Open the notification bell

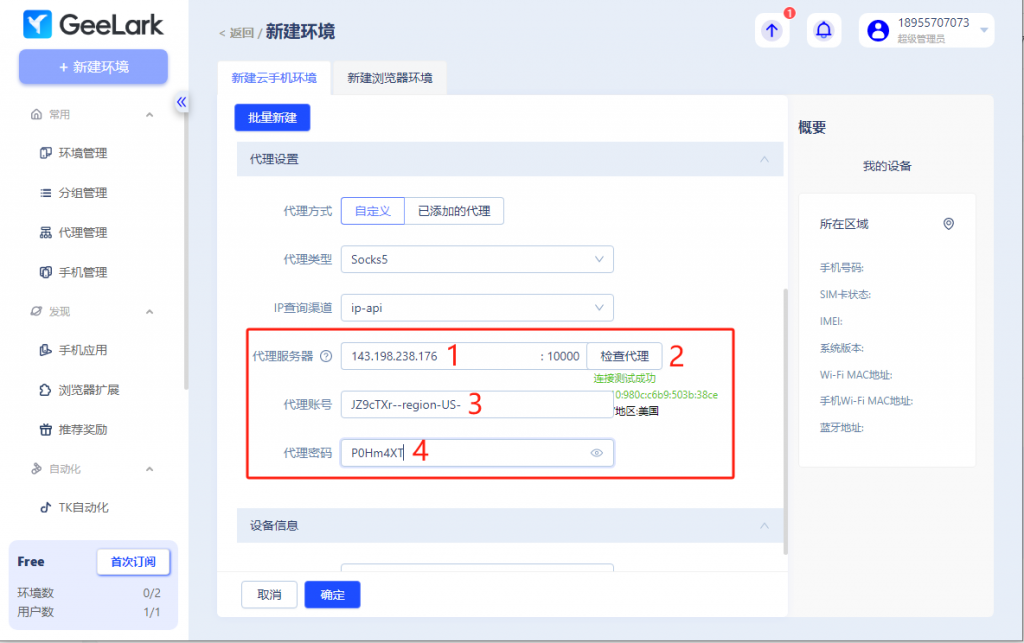click(x=823, y=30)
